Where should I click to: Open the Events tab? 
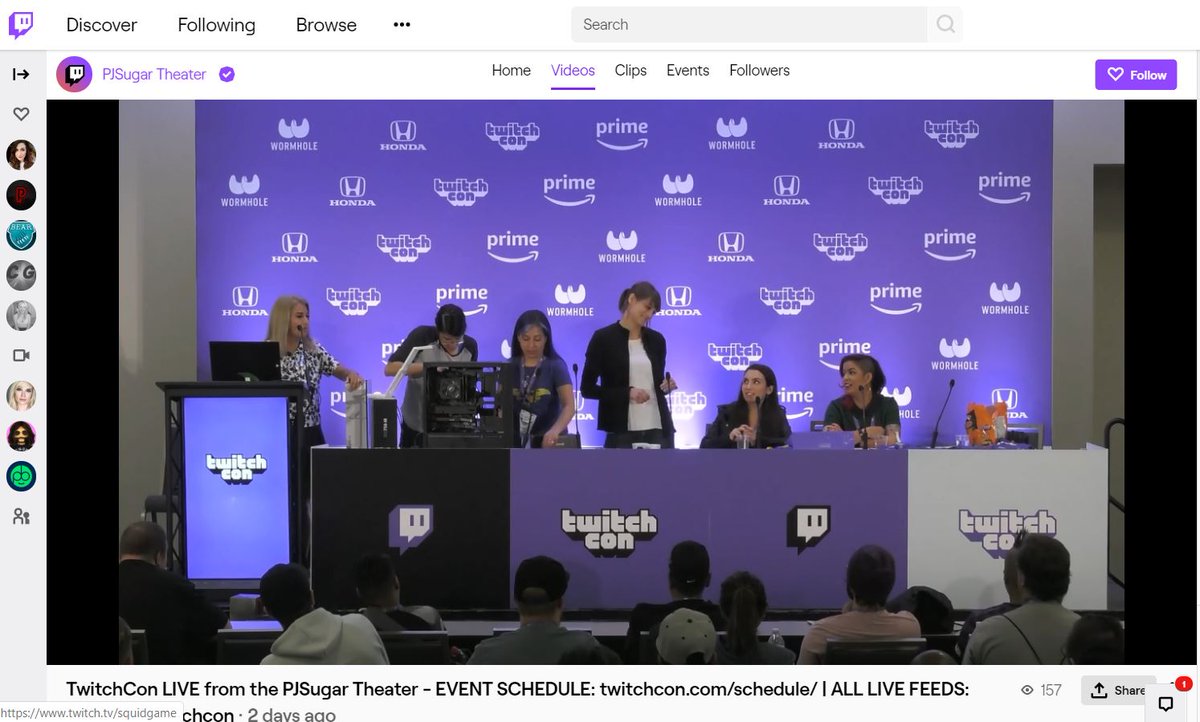point(688,71)
